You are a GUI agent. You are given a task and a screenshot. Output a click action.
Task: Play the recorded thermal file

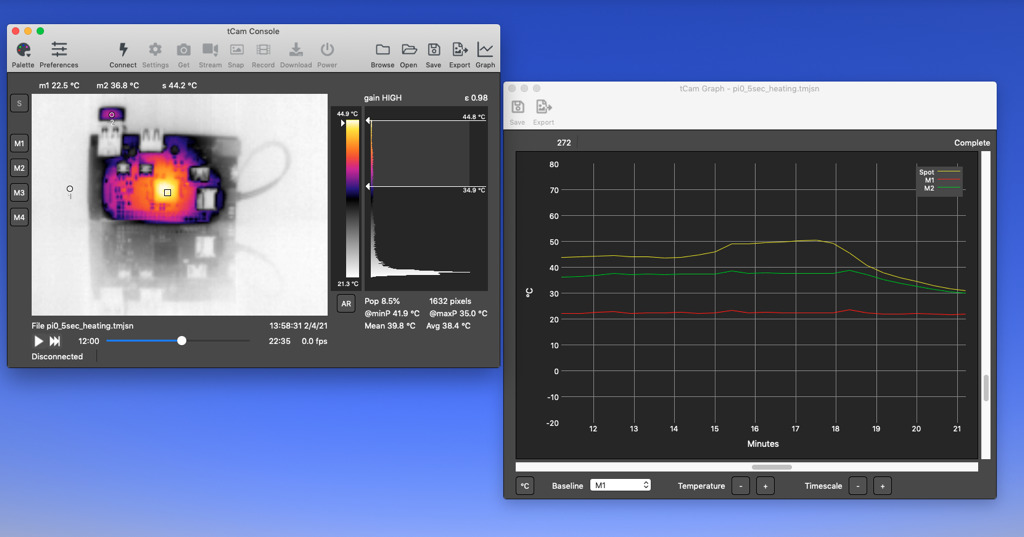[38, 341]
